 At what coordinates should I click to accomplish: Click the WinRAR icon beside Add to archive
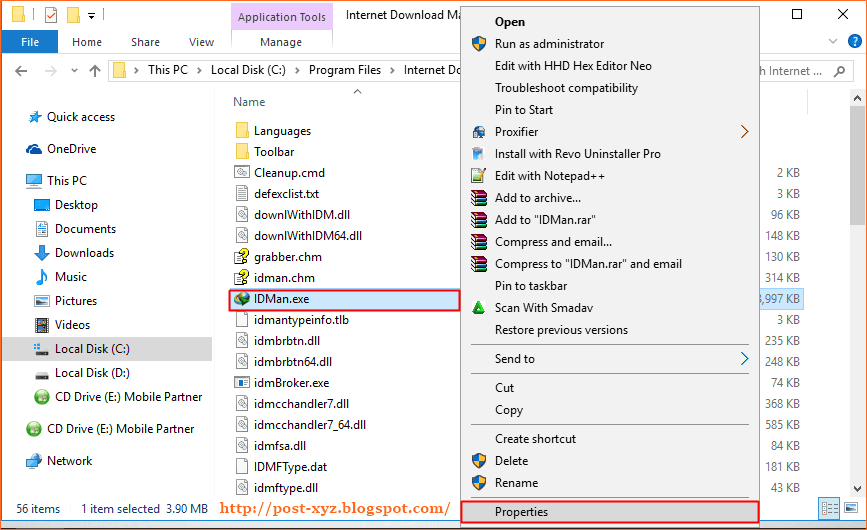[479, 198]
